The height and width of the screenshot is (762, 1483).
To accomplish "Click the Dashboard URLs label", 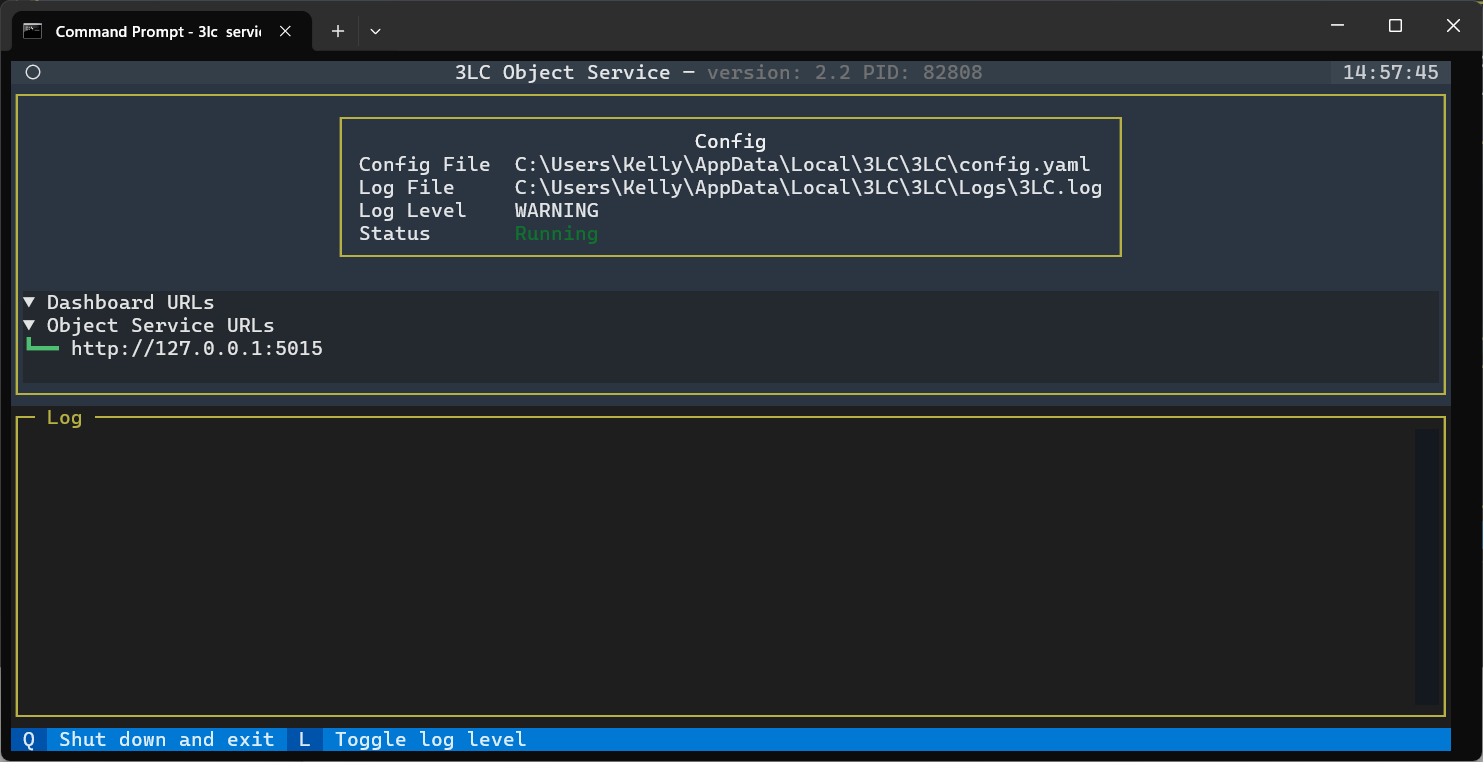I will click(130, 302).
